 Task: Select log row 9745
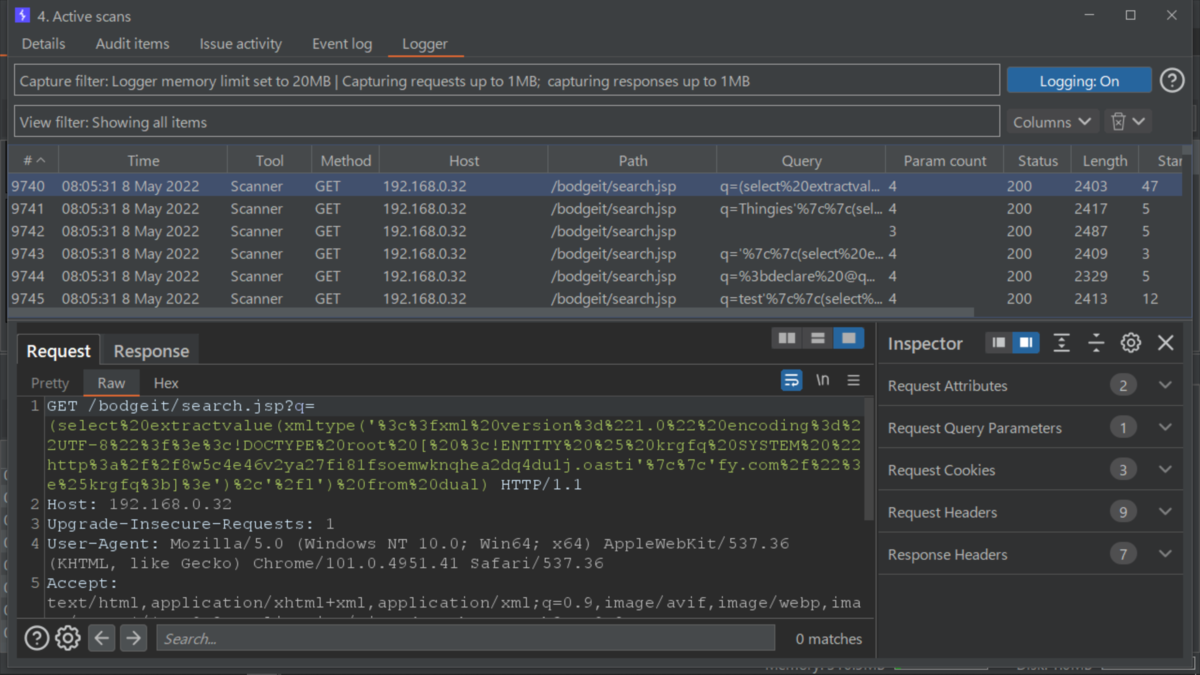(x=595, y=298)
